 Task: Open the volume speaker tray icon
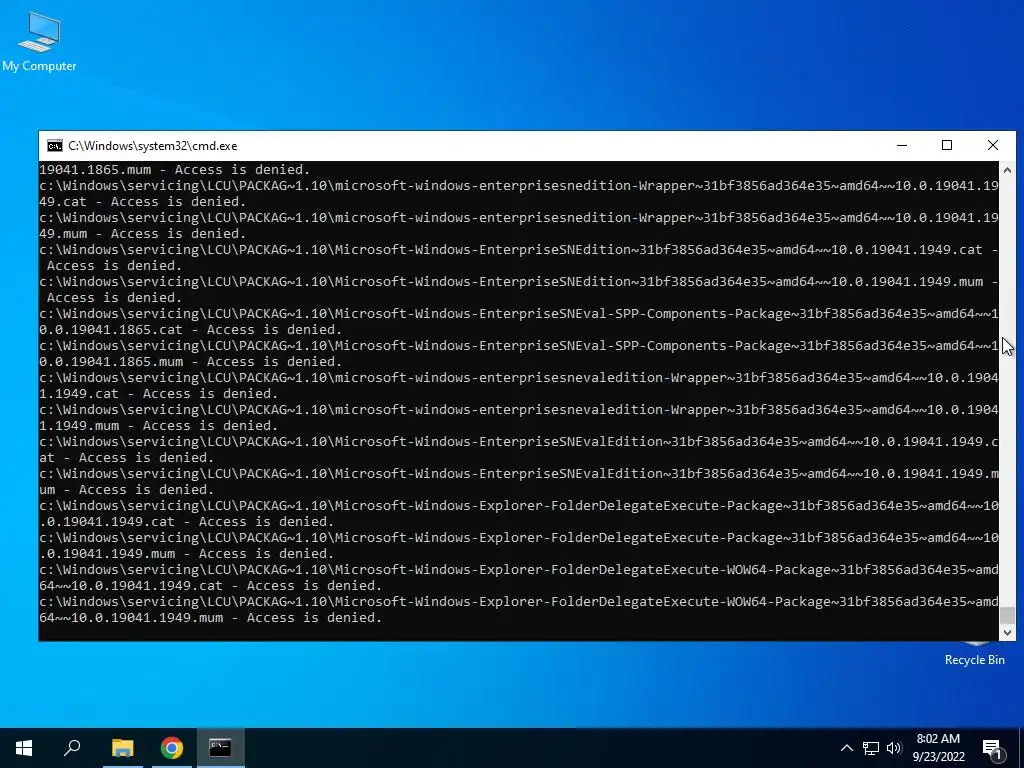(894, 748)
